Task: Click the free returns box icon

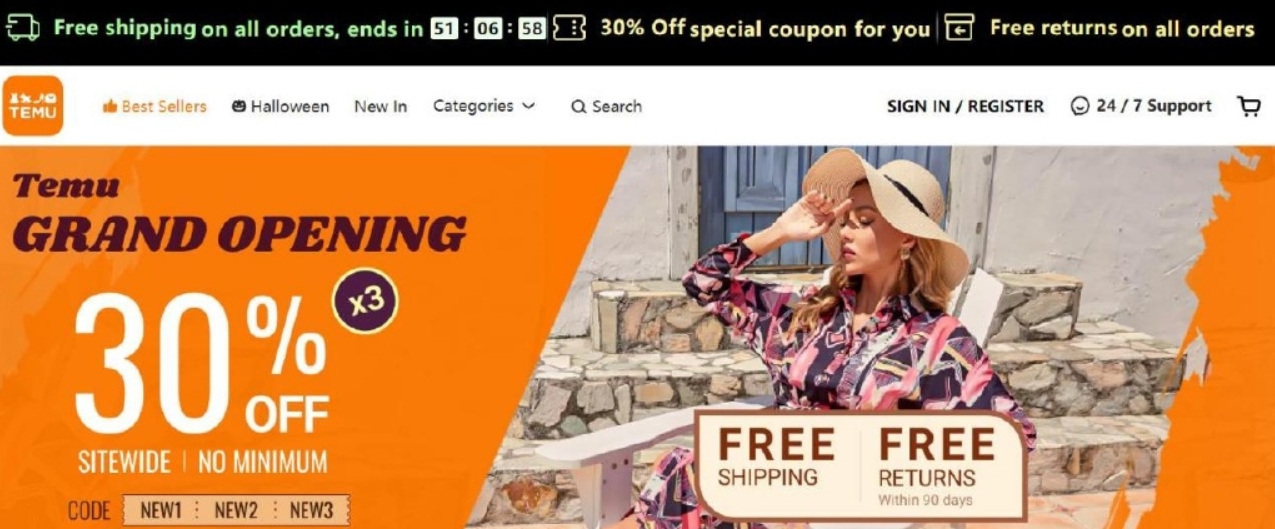Action: (x=959, y=28)
